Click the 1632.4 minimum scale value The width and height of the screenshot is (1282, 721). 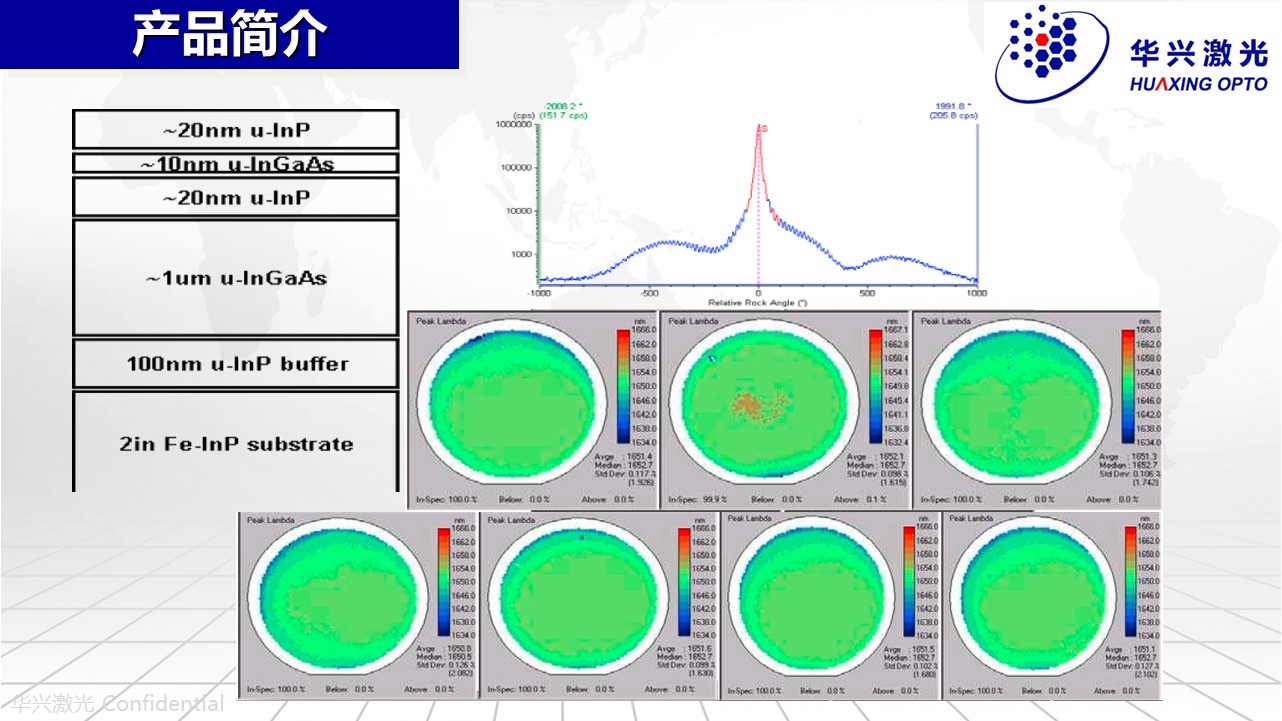896,441
